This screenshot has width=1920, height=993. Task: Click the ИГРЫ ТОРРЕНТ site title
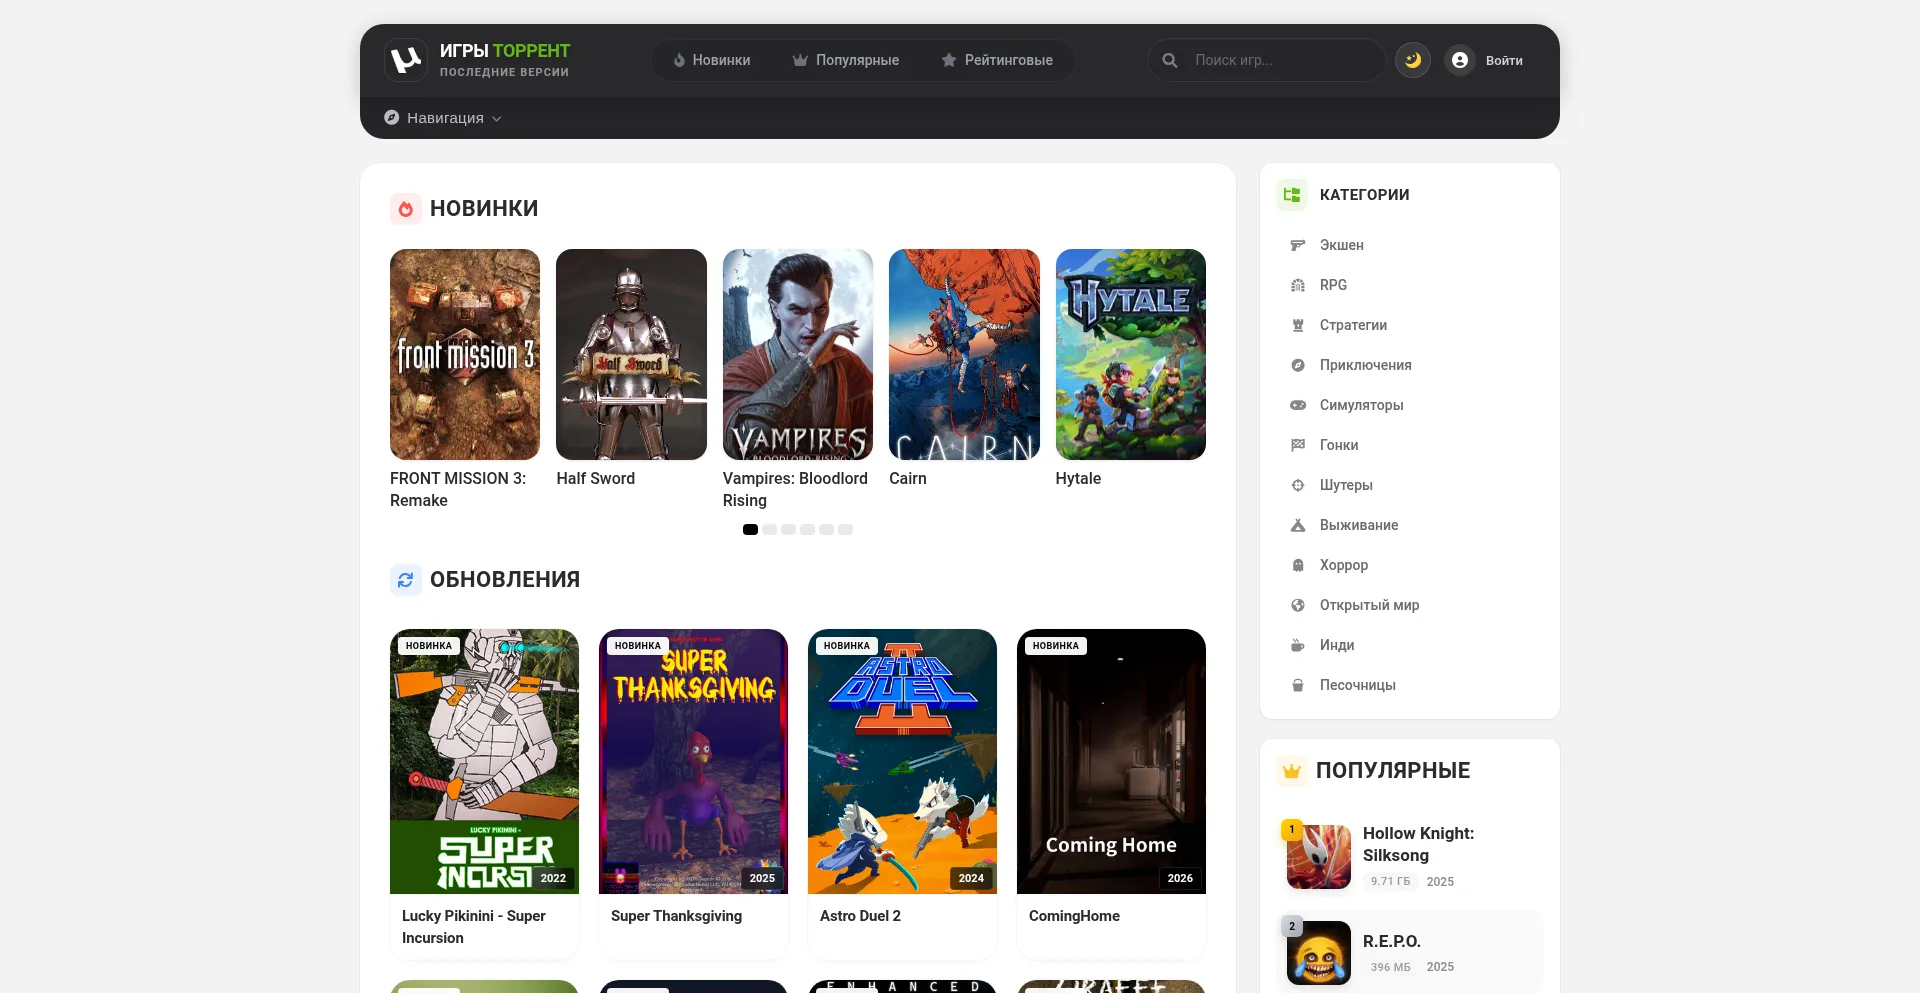505,51
